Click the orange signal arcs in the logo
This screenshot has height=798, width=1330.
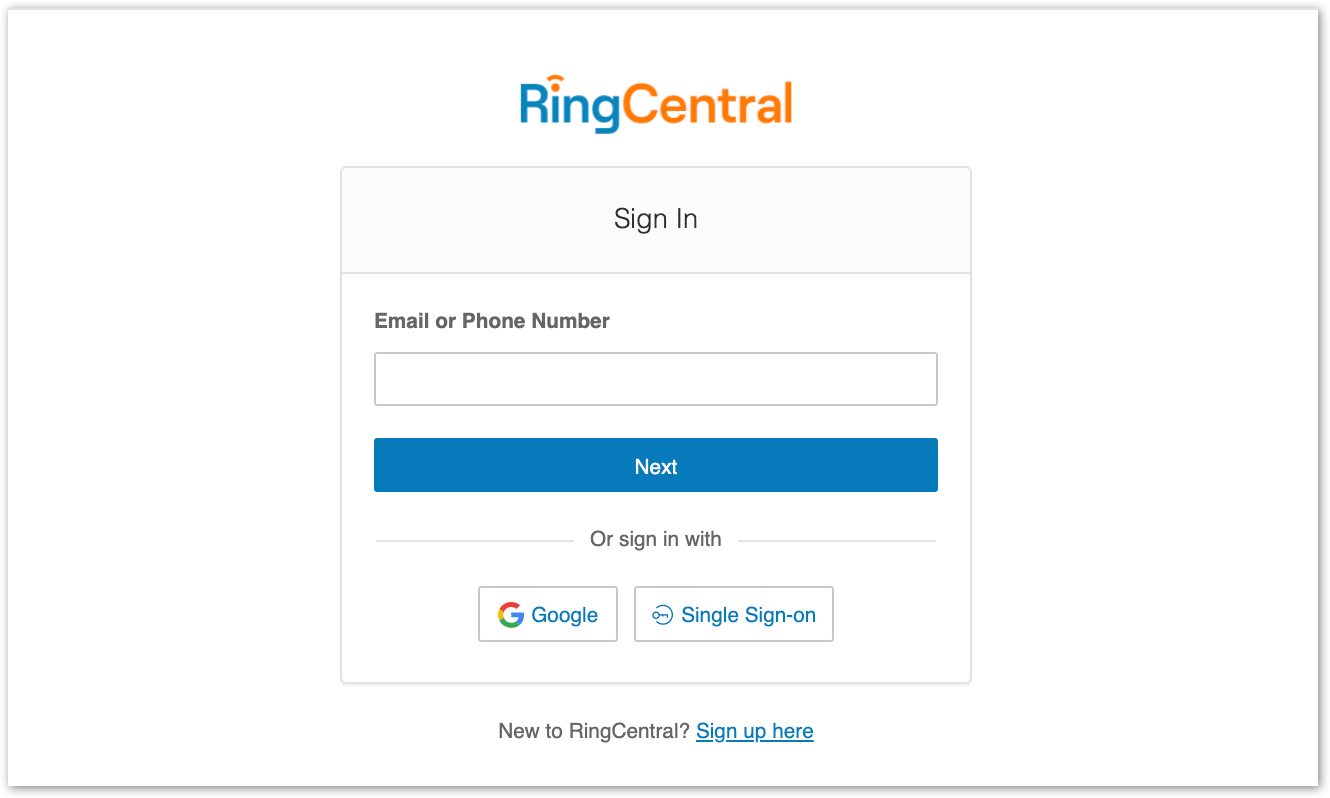pos(555,81)
